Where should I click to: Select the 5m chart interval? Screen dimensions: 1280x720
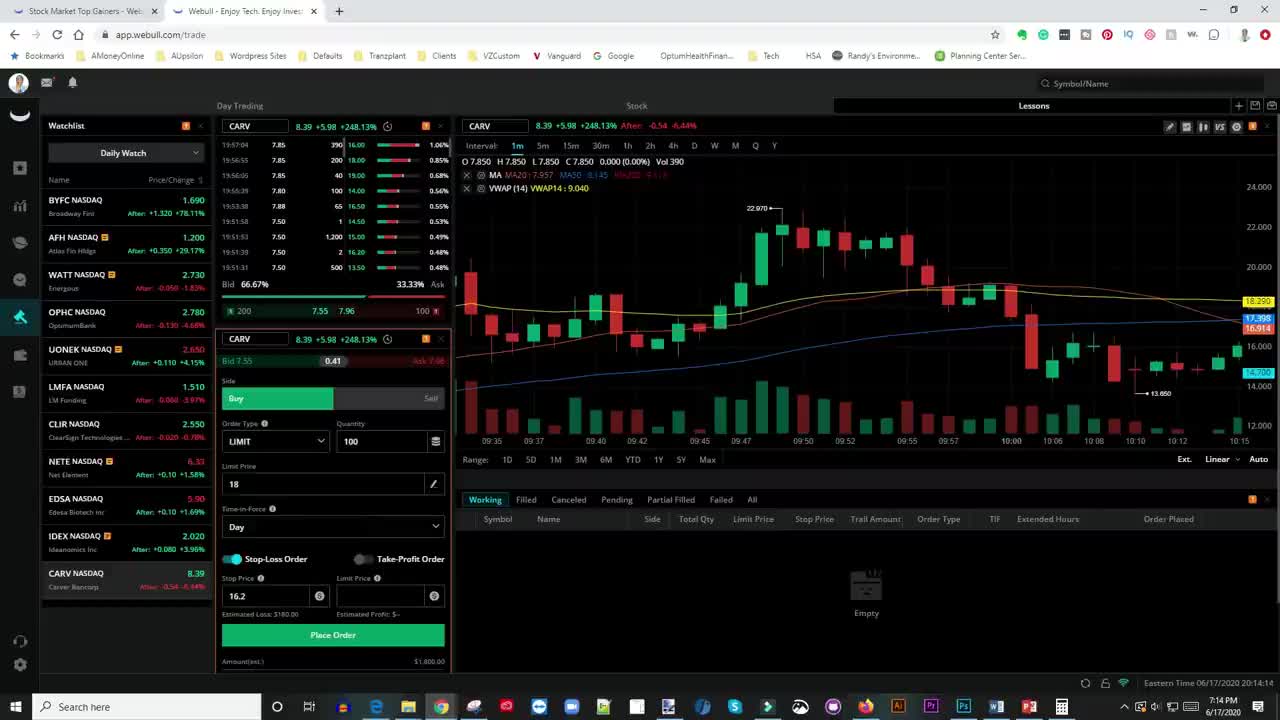click(543, 146)
